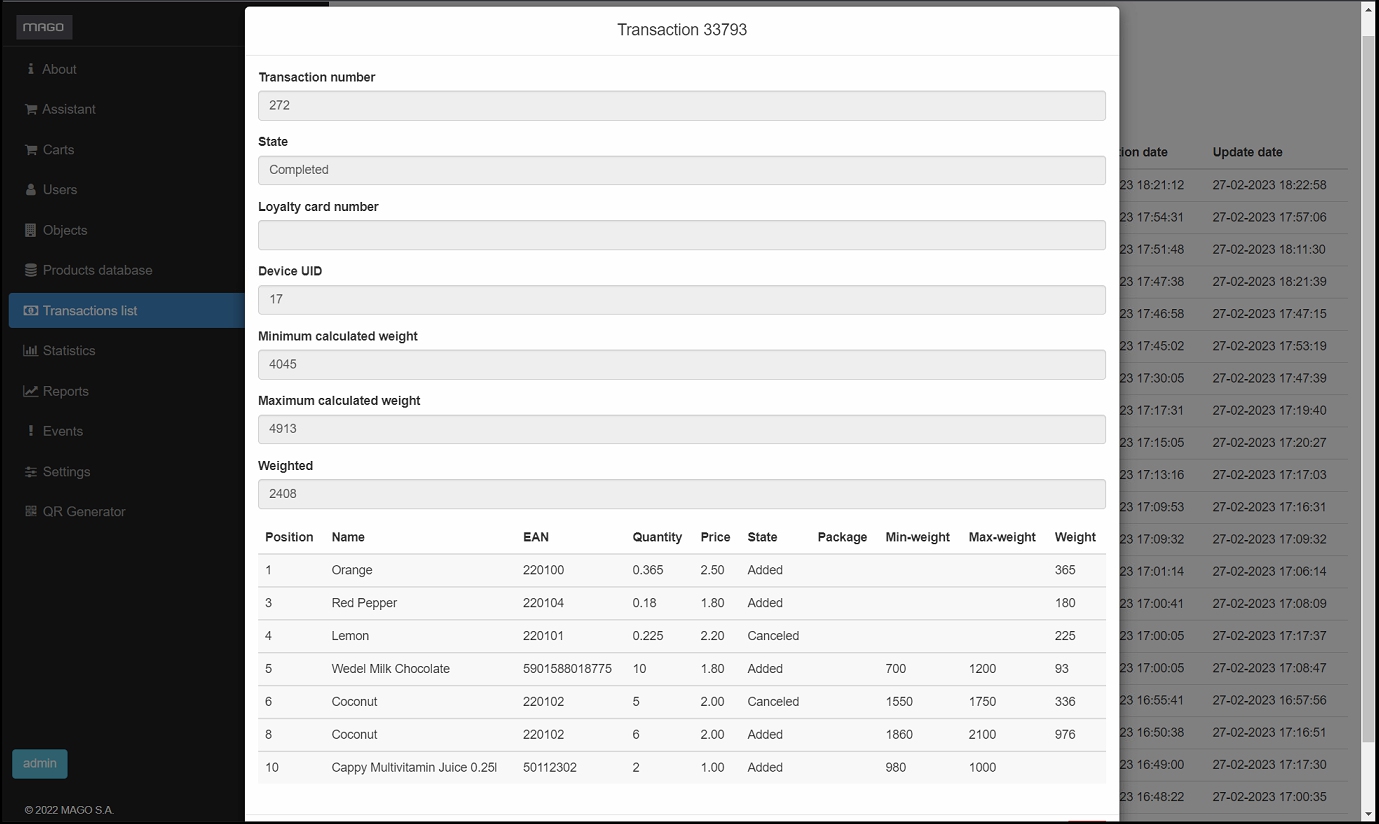Click the Update date column header
This screenshot has width=1379, height=824.
pos(1247,152)
